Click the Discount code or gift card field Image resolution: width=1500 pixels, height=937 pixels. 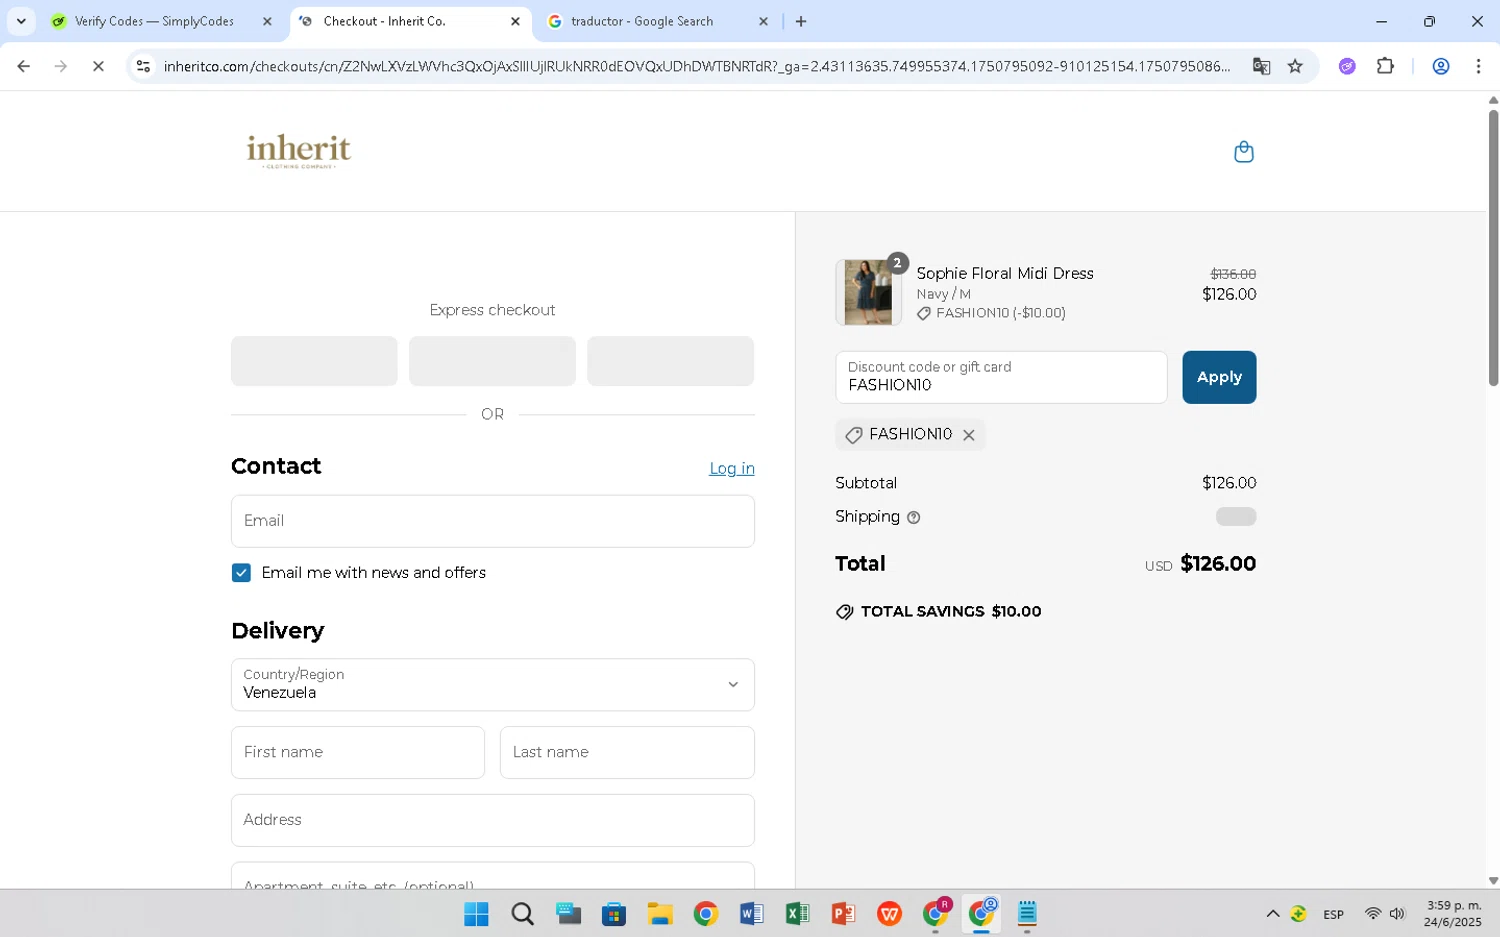(1001, 377)
